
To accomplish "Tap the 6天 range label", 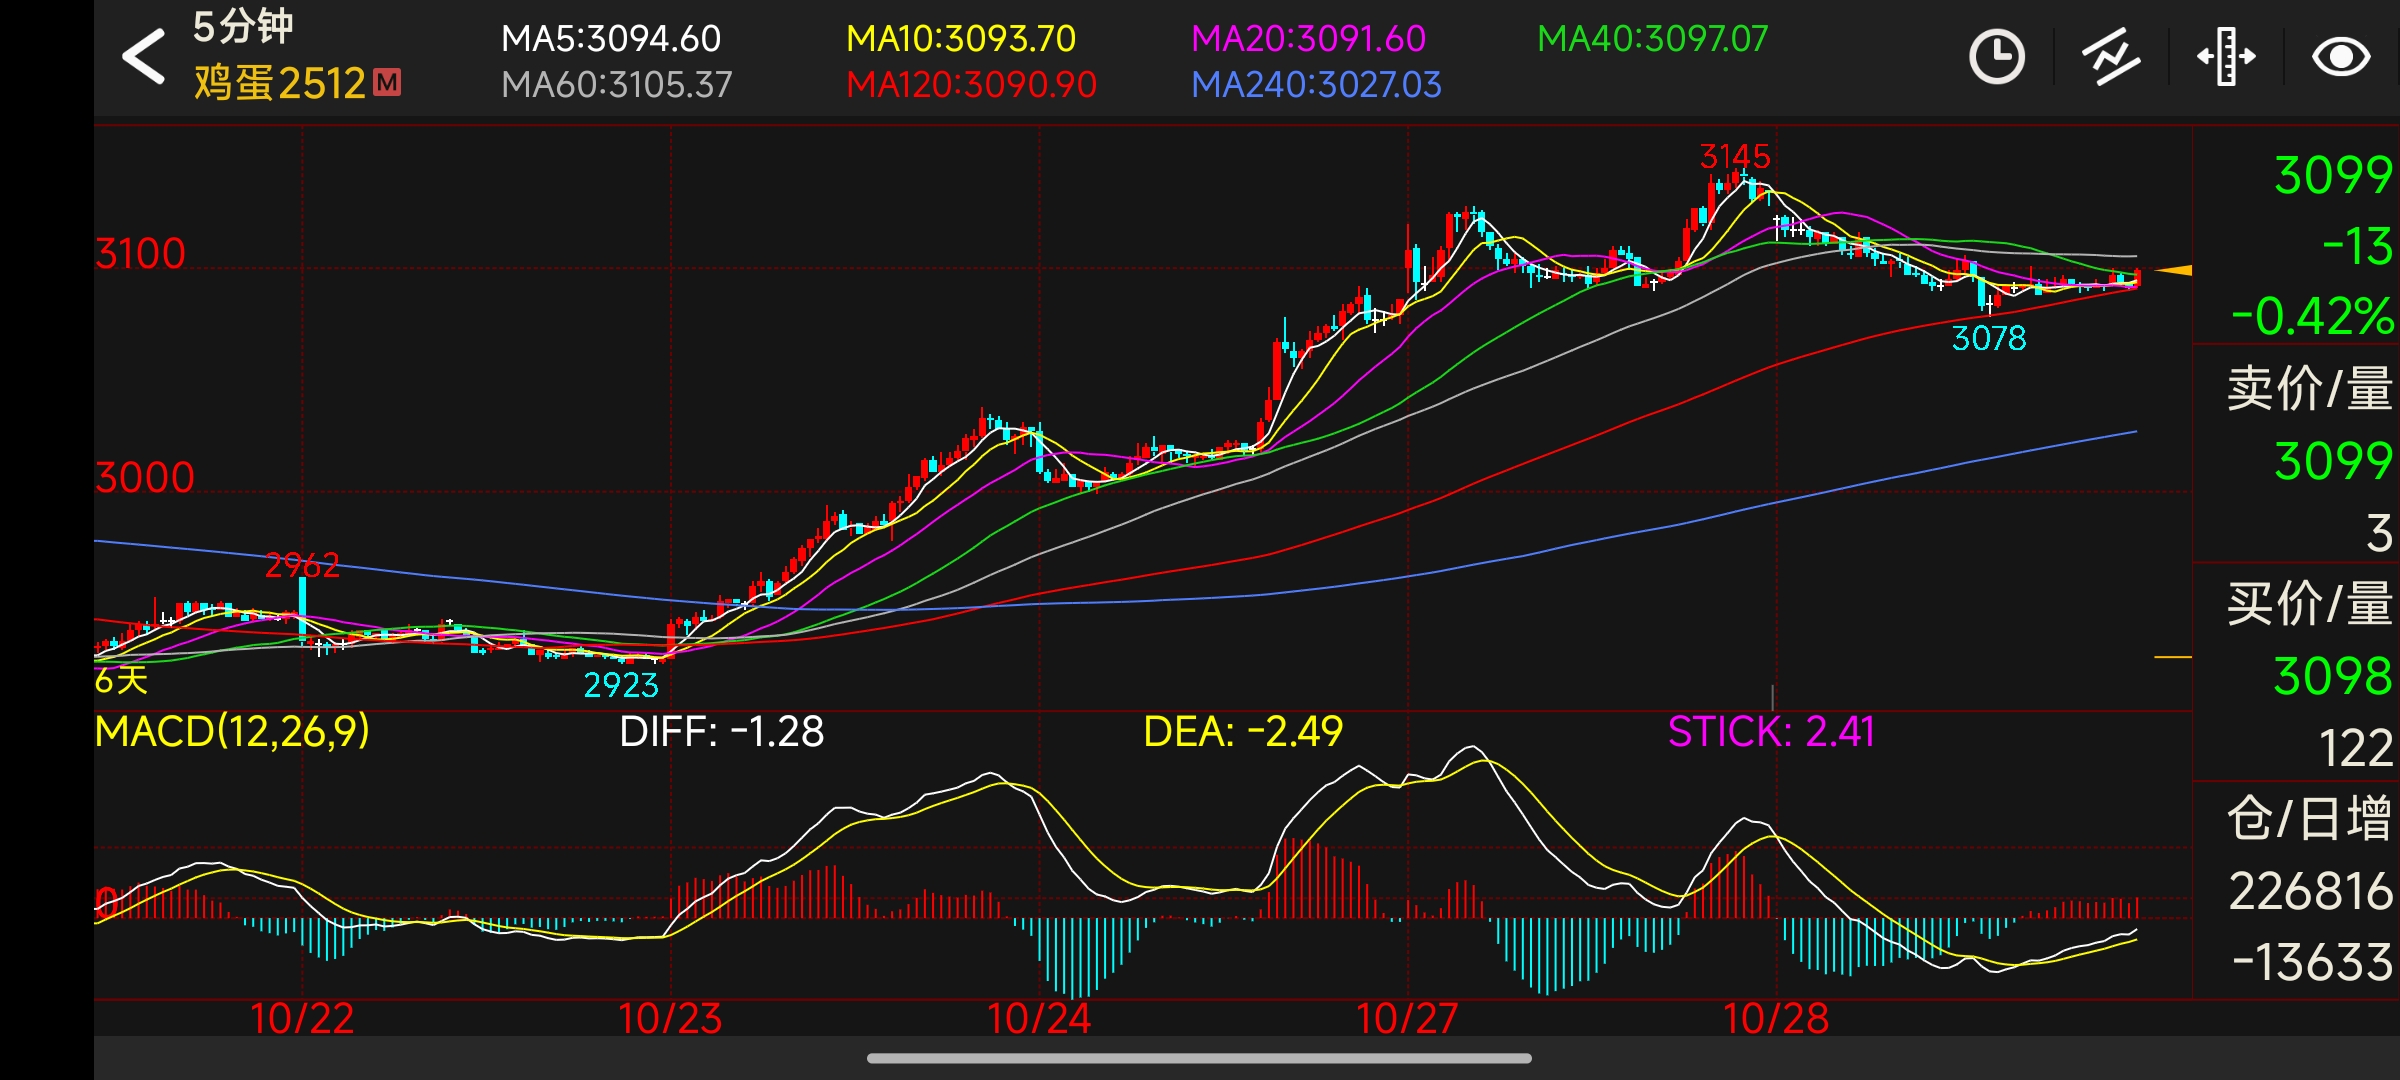I will tap(121, 681).
